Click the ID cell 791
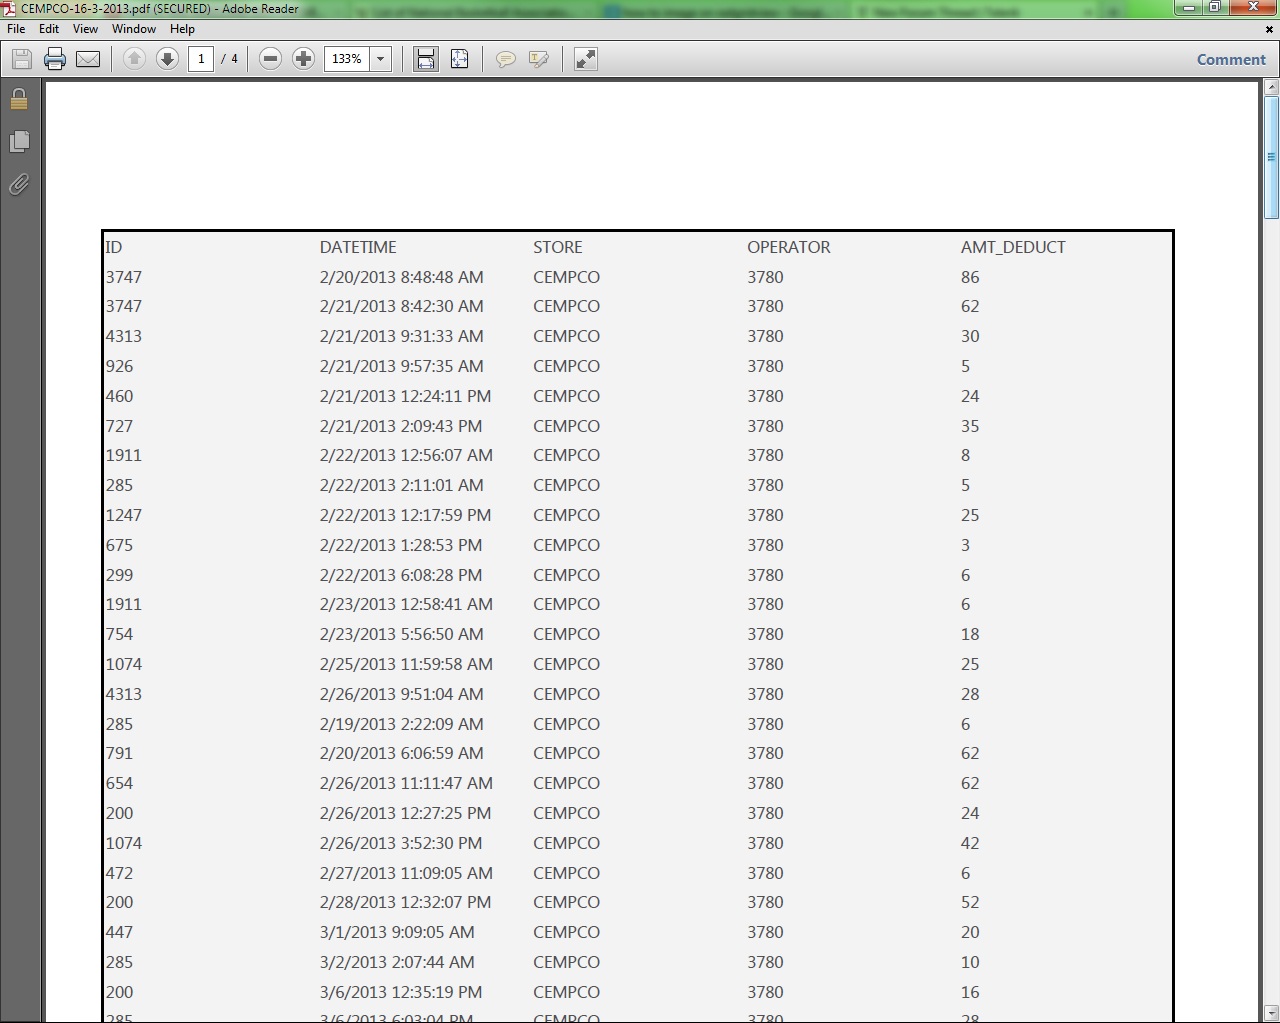 (x=119, y=753)
